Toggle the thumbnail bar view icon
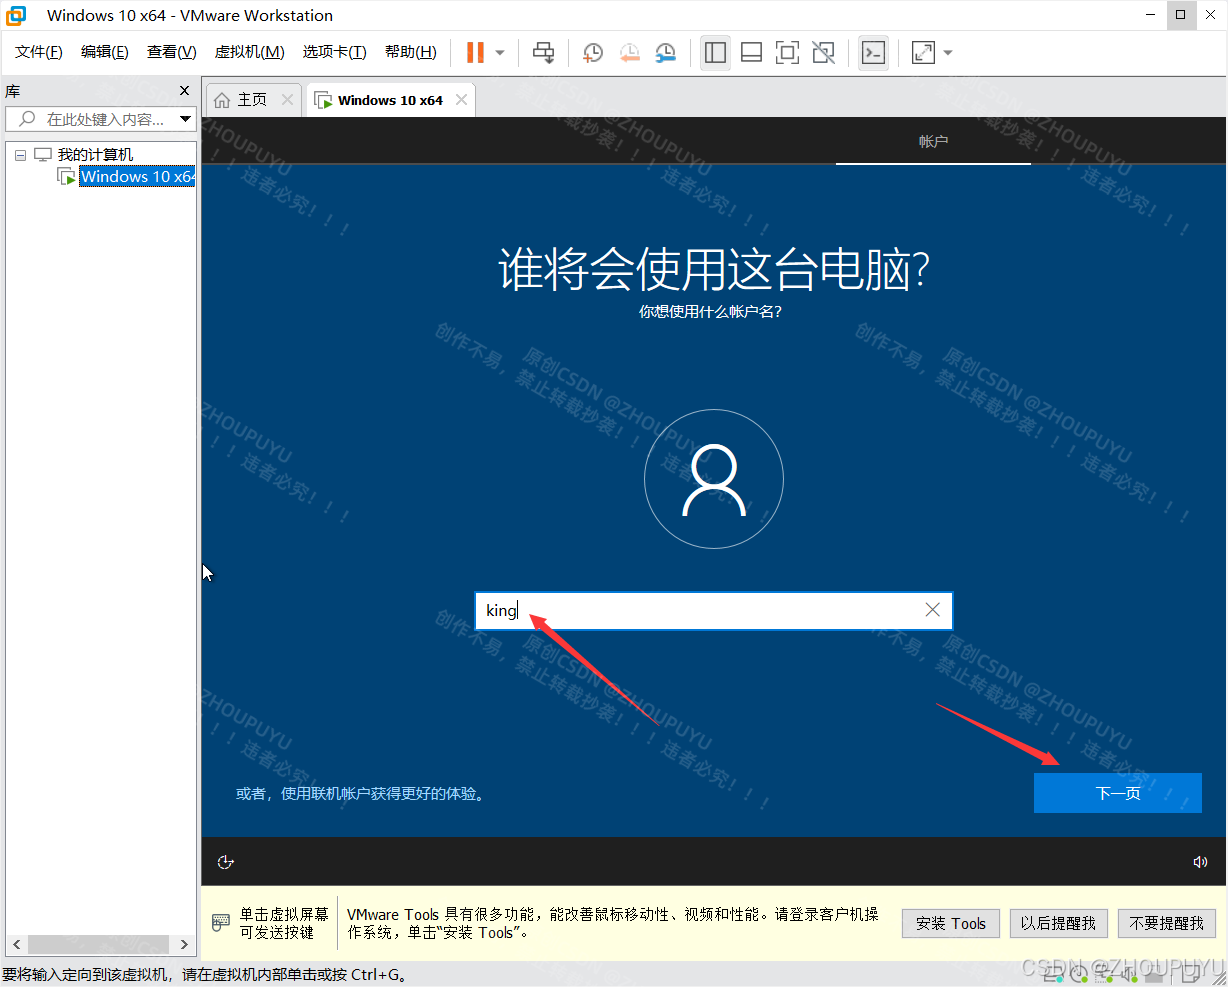This screenshot has width=1228, height=987. (x=751, y=52)
